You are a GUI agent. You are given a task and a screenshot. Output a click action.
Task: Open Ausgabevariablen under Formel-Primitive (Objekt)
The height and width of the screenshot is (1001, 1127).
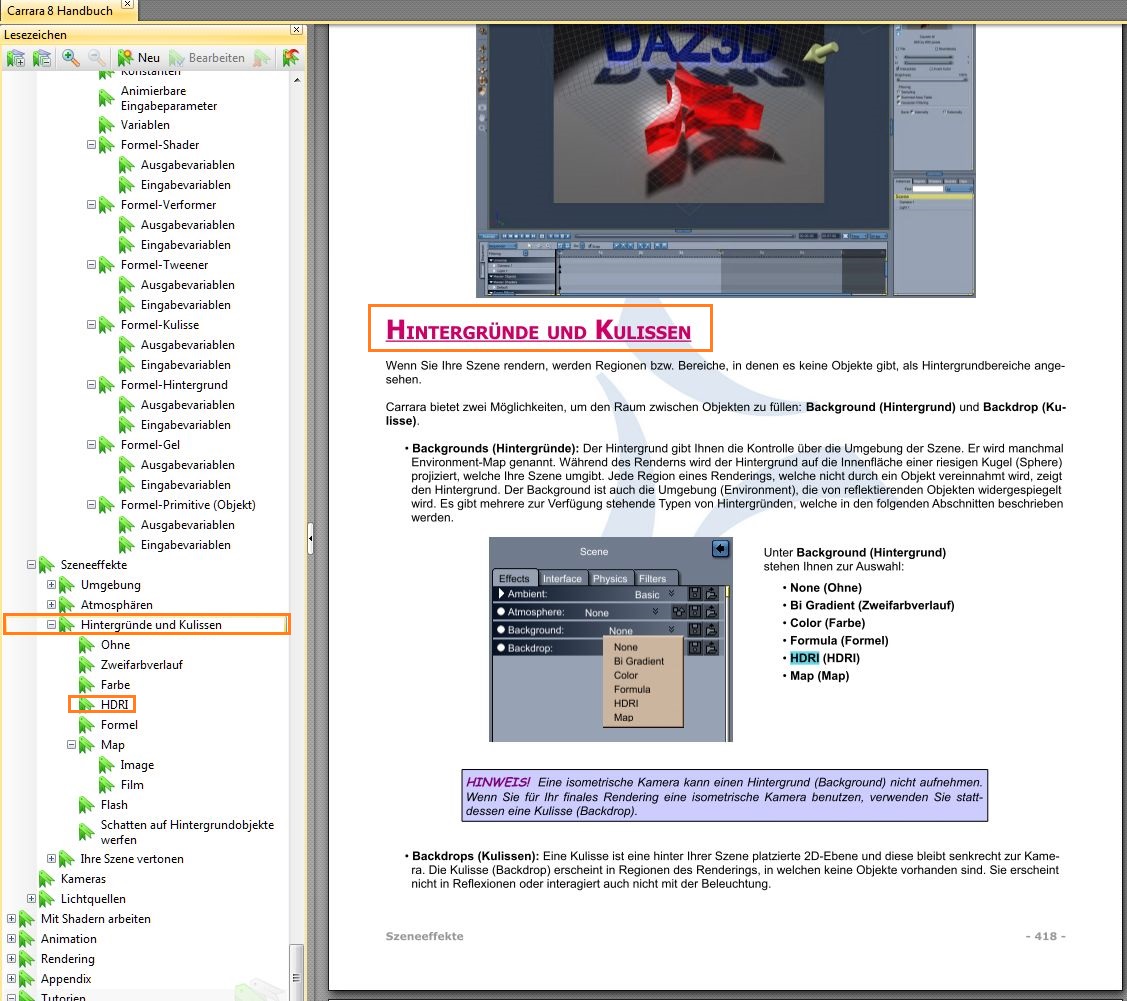point(188,525)
